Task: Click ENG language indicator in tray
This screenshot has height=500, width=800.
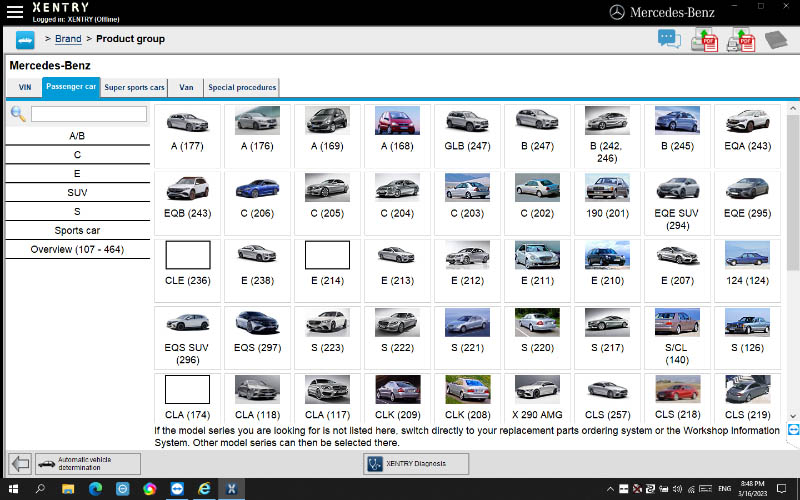Action: 724,489
